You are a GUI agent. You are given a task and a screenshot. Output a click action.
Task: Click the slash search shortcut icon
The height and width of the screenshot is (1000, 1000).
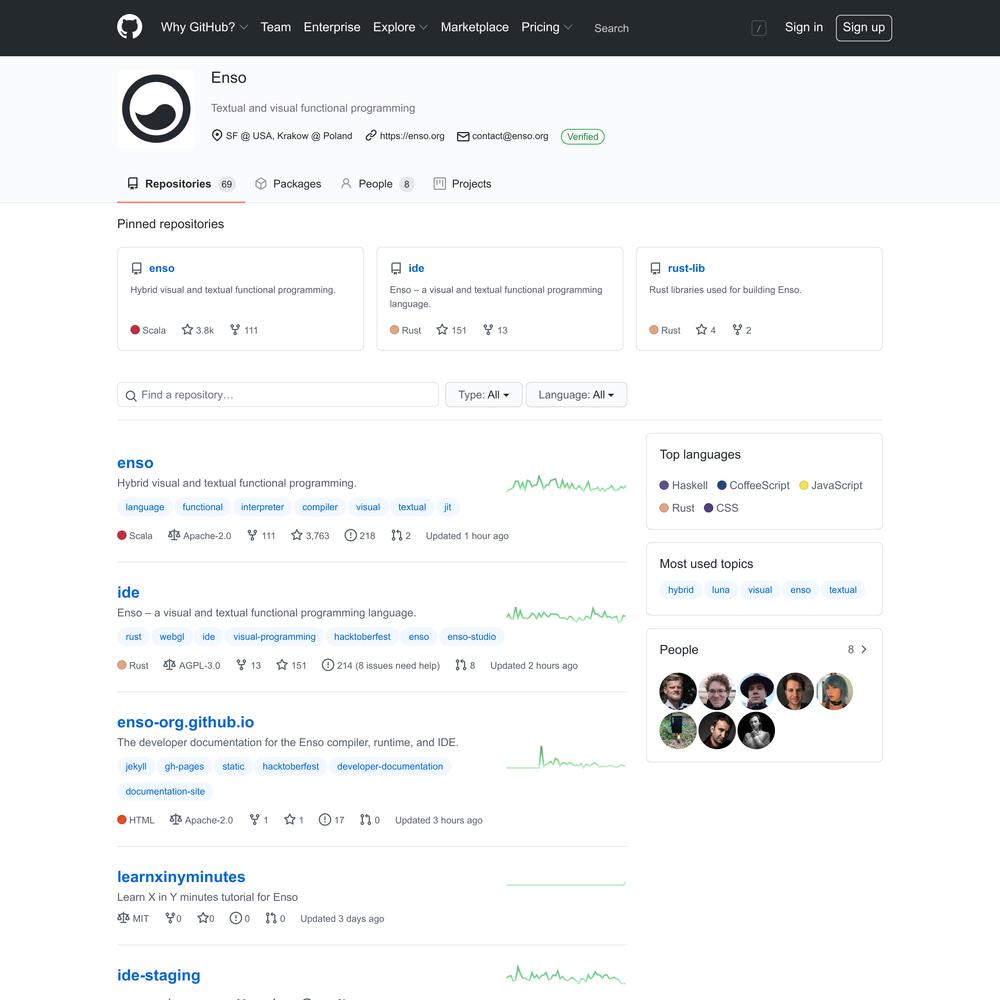pos(758,28)
